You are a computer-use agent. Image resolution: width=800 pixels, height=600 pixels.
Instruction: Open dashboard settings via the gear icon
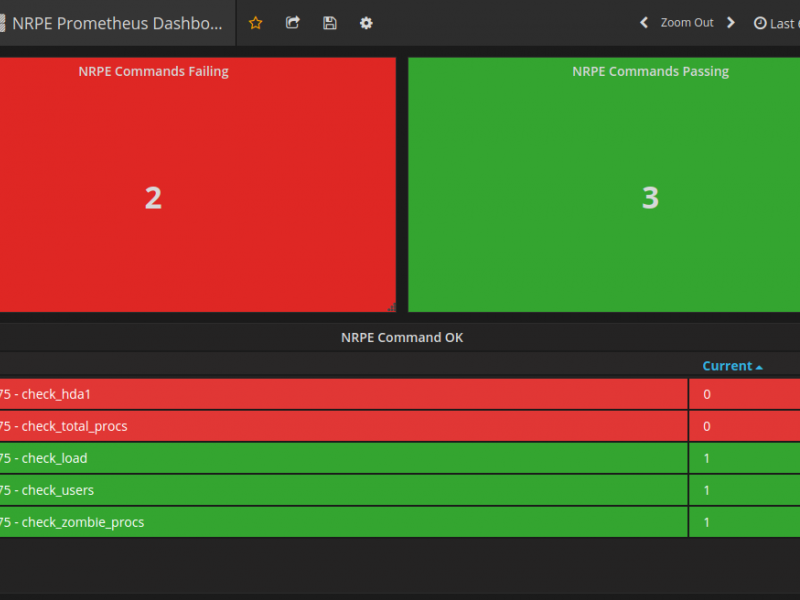point(366,23)
